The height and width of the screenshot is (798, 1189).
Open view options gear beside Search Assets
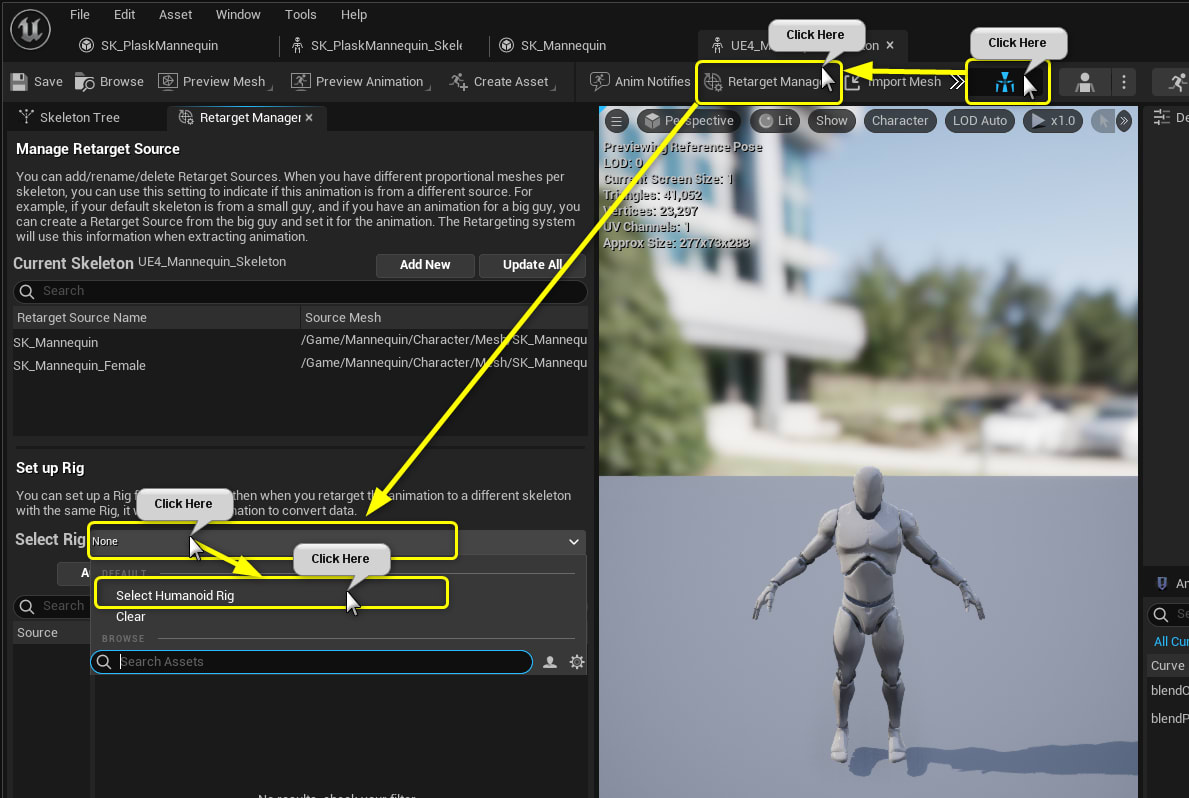[577, 662]
